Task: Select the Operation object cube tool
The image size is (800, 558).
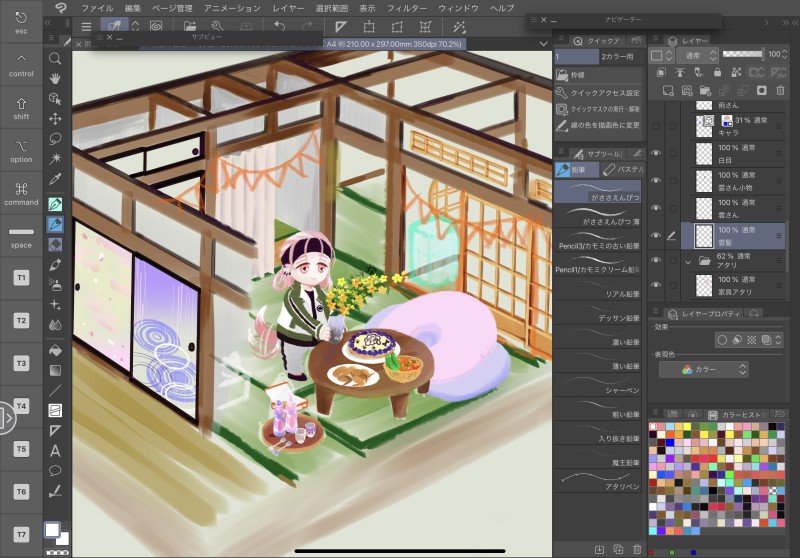Action: tap(55, 98)
